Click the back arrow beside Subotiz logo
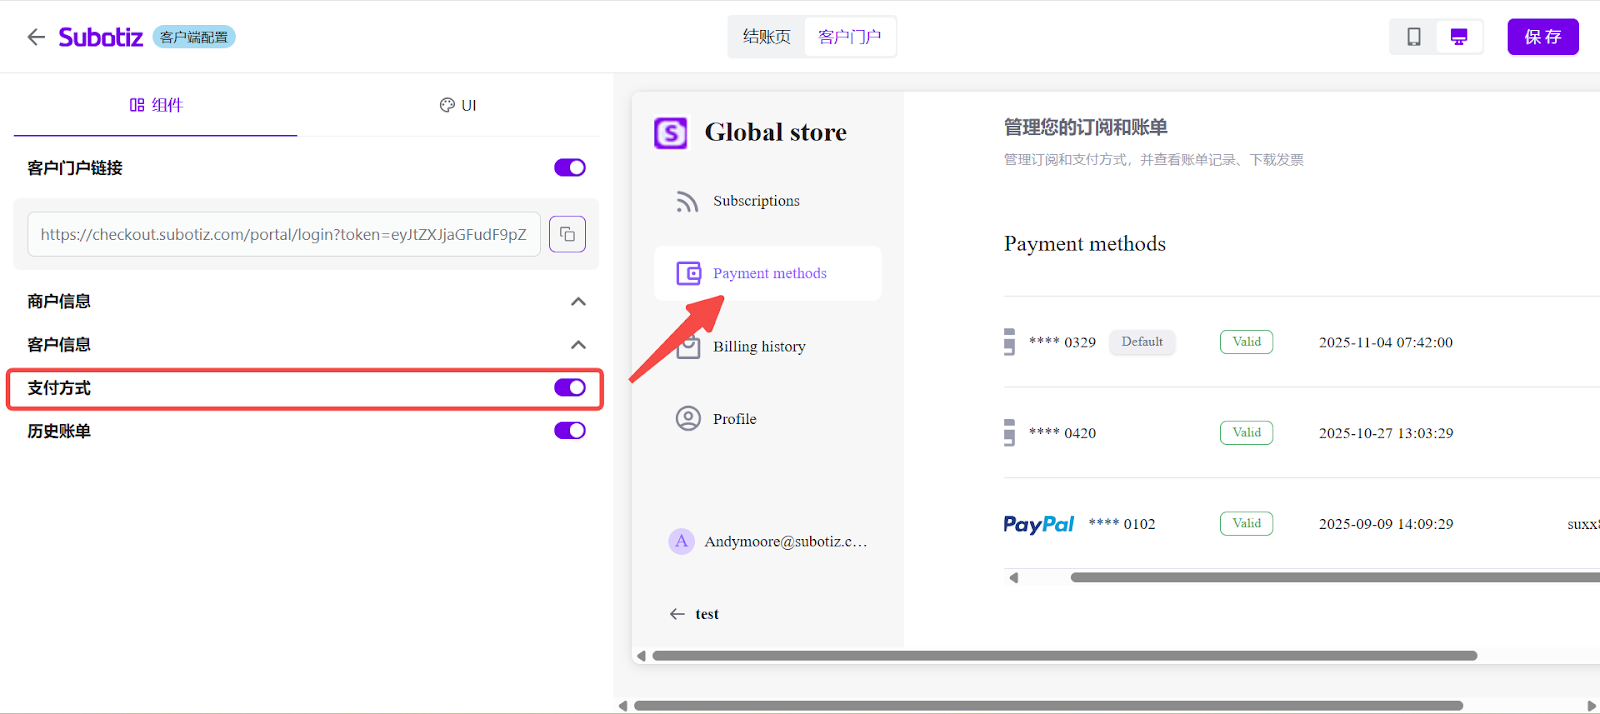The height and width of the screenshot is (714, 1600). pos(36,37)
